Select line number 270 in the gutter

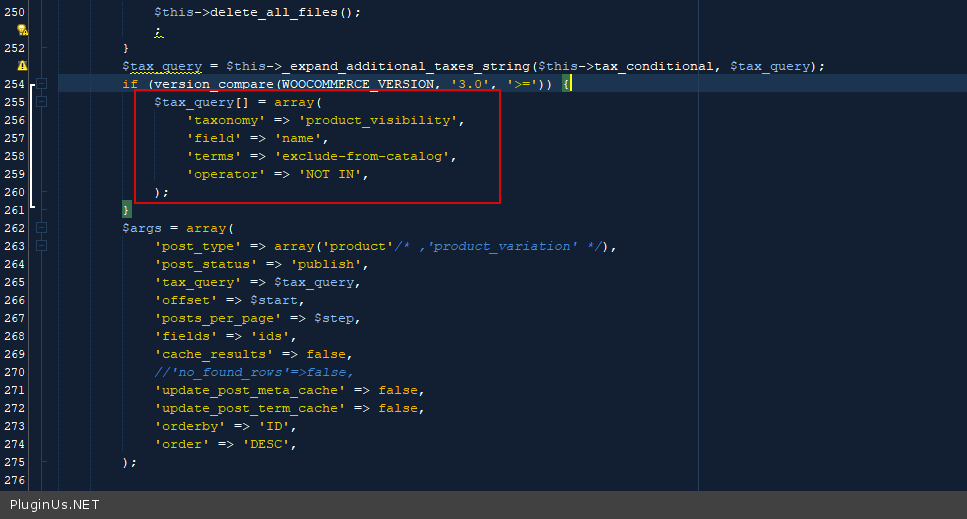[x=14, y=372]
